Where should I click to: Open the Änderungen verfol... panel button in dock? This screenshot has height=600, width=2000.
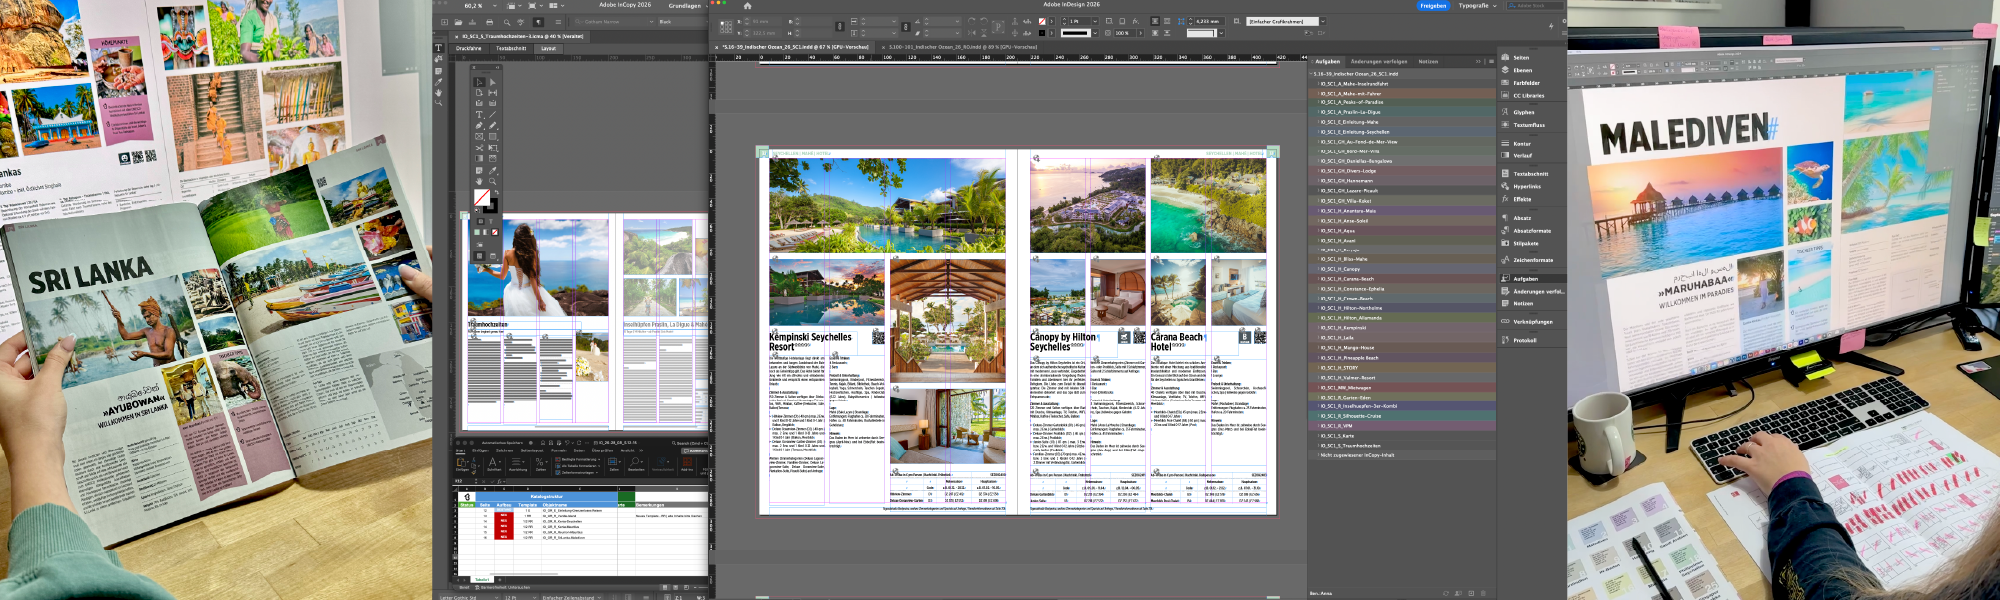tap(1533, 291)
